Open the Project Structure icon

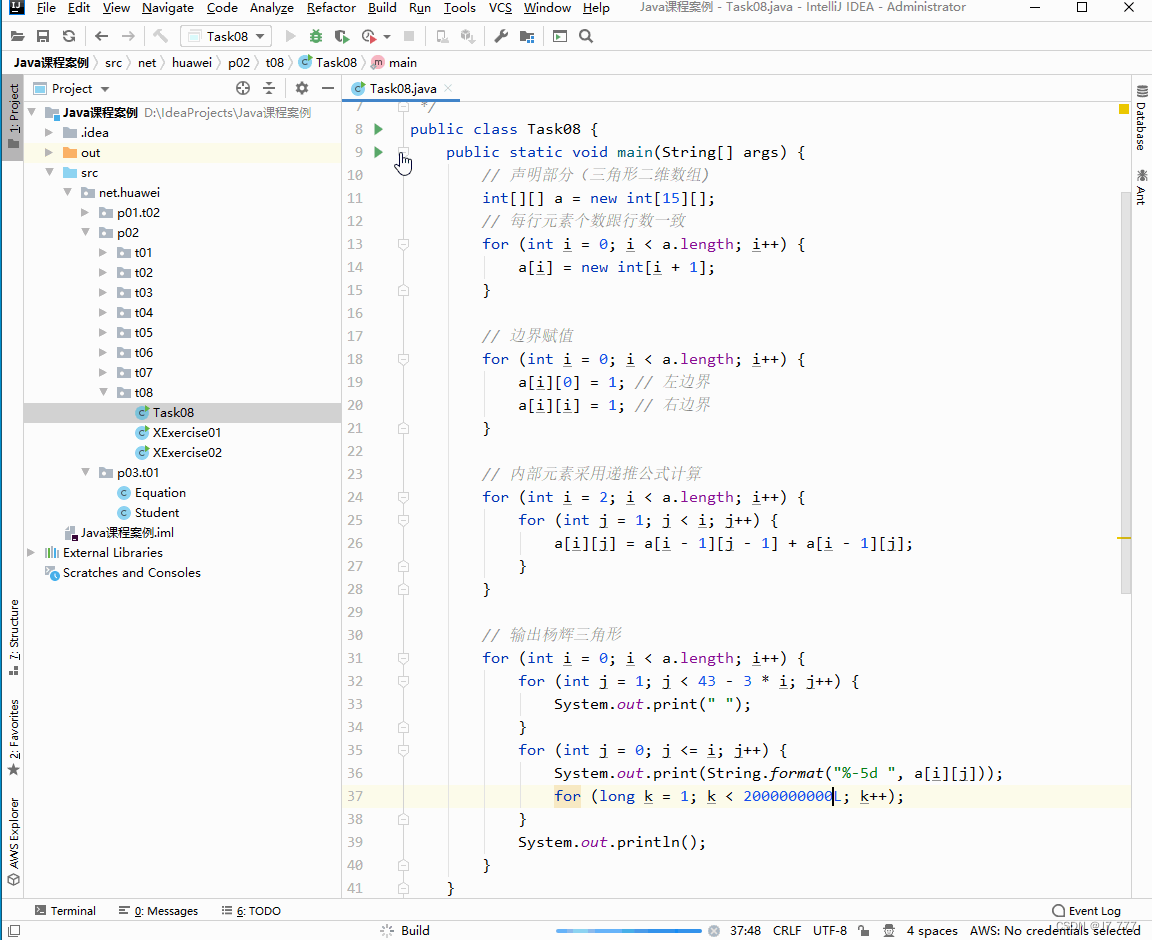pos(527,36)
